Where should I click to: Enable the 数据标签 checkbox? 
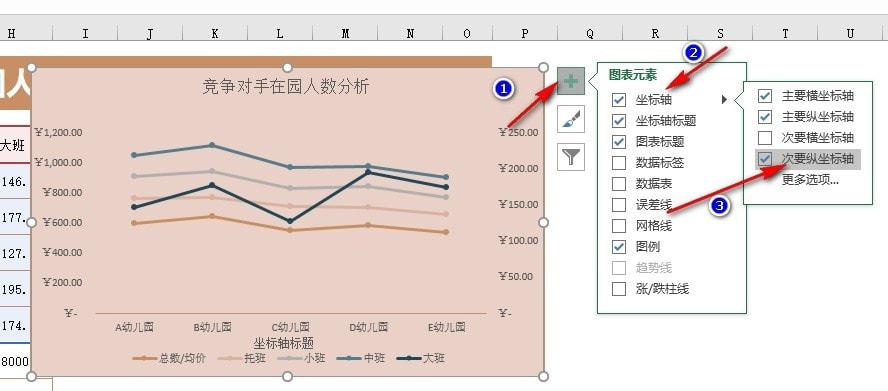click(619, 163)
